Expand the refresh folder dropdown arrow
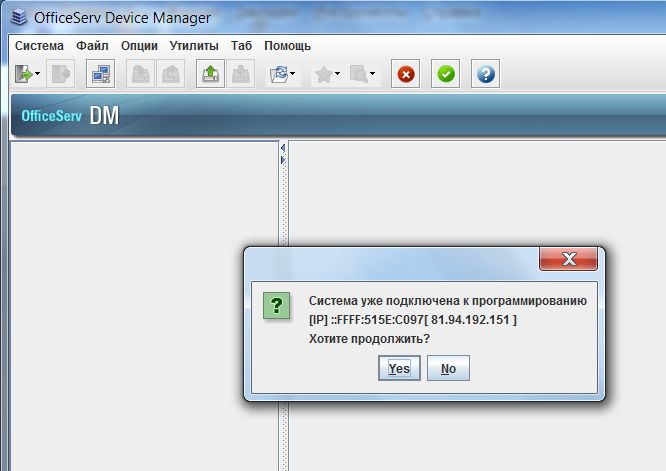This screenshot has height=471, width=666. pos(293,74)
